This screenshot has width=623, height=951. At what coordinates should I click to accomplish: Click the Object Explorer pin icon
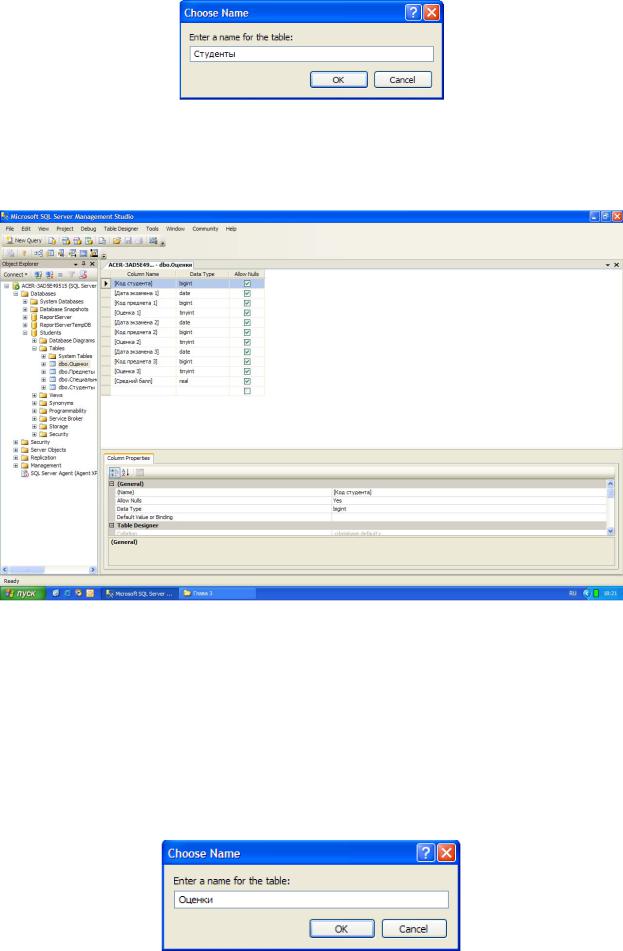pos(84,264)
